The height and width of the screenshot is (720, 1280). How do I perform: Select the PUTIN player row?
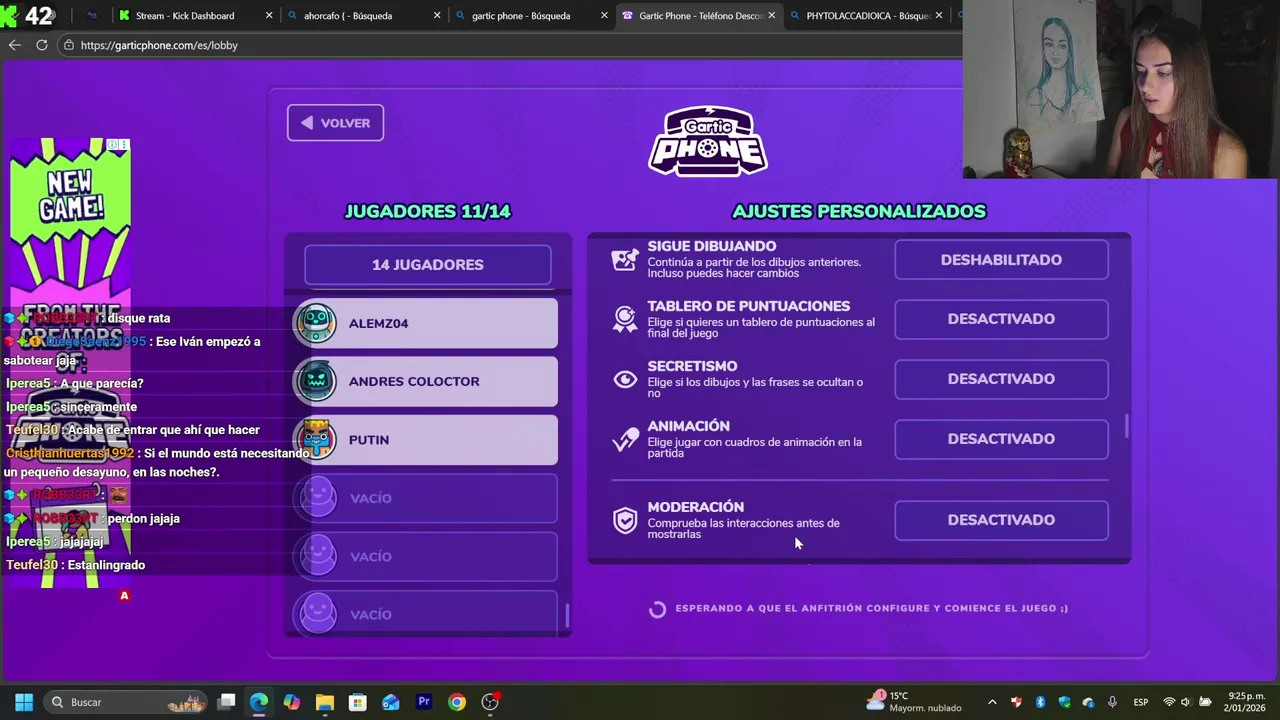pyautogui.click(x=426, y=440)
